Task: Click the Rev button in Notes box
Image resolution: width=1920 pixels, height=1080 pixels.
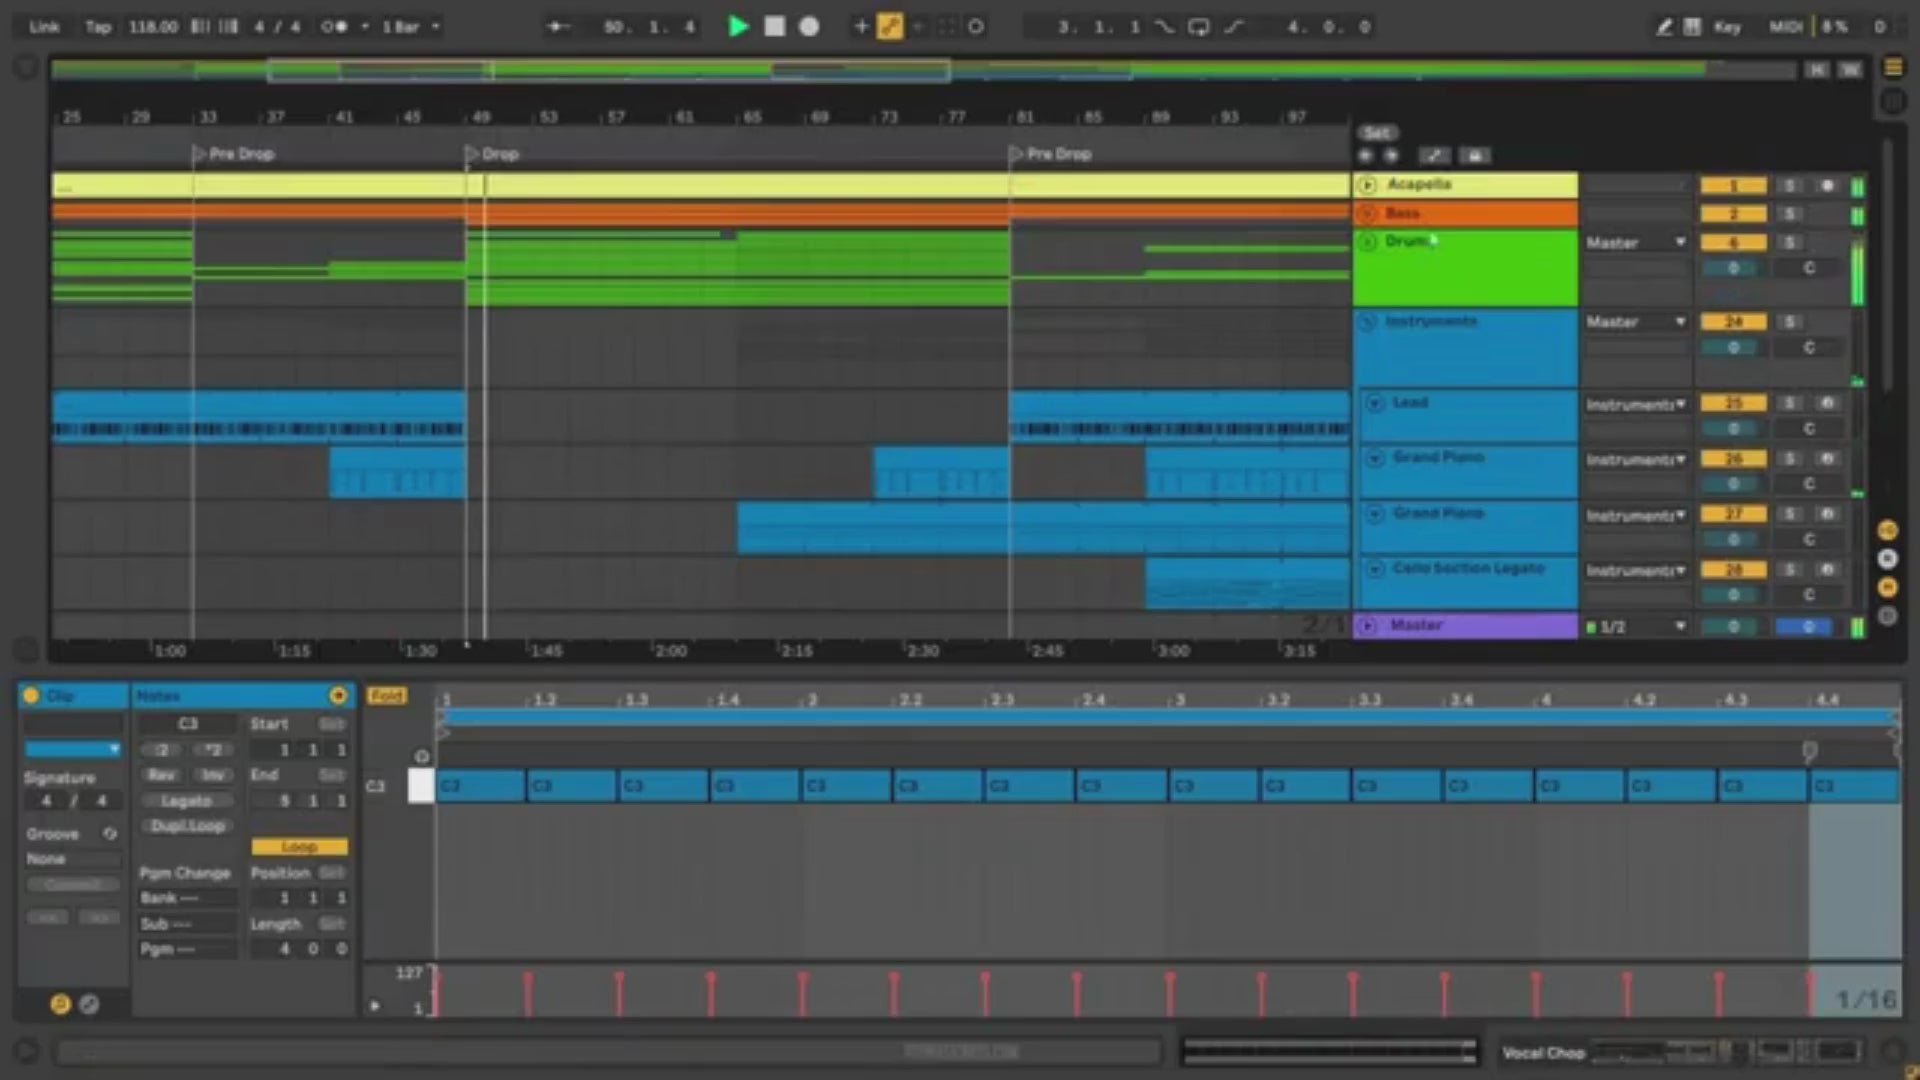Action: coord(161,775)
